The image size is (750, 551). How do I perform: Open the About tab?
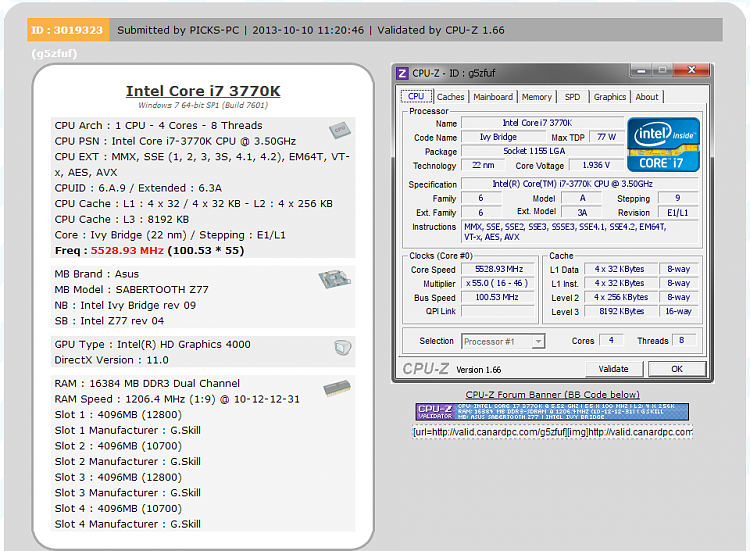pyautogui.click(x=647, y=97)
